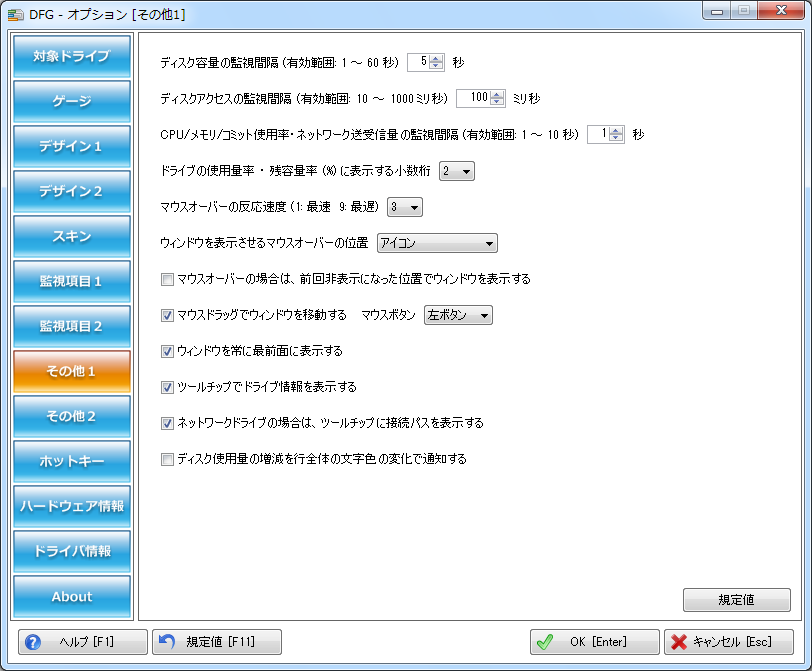Screen dimensions: 812x671
Task: Enable ディスク使用量の増減 color notification checkbox
Action: (167, 459)
